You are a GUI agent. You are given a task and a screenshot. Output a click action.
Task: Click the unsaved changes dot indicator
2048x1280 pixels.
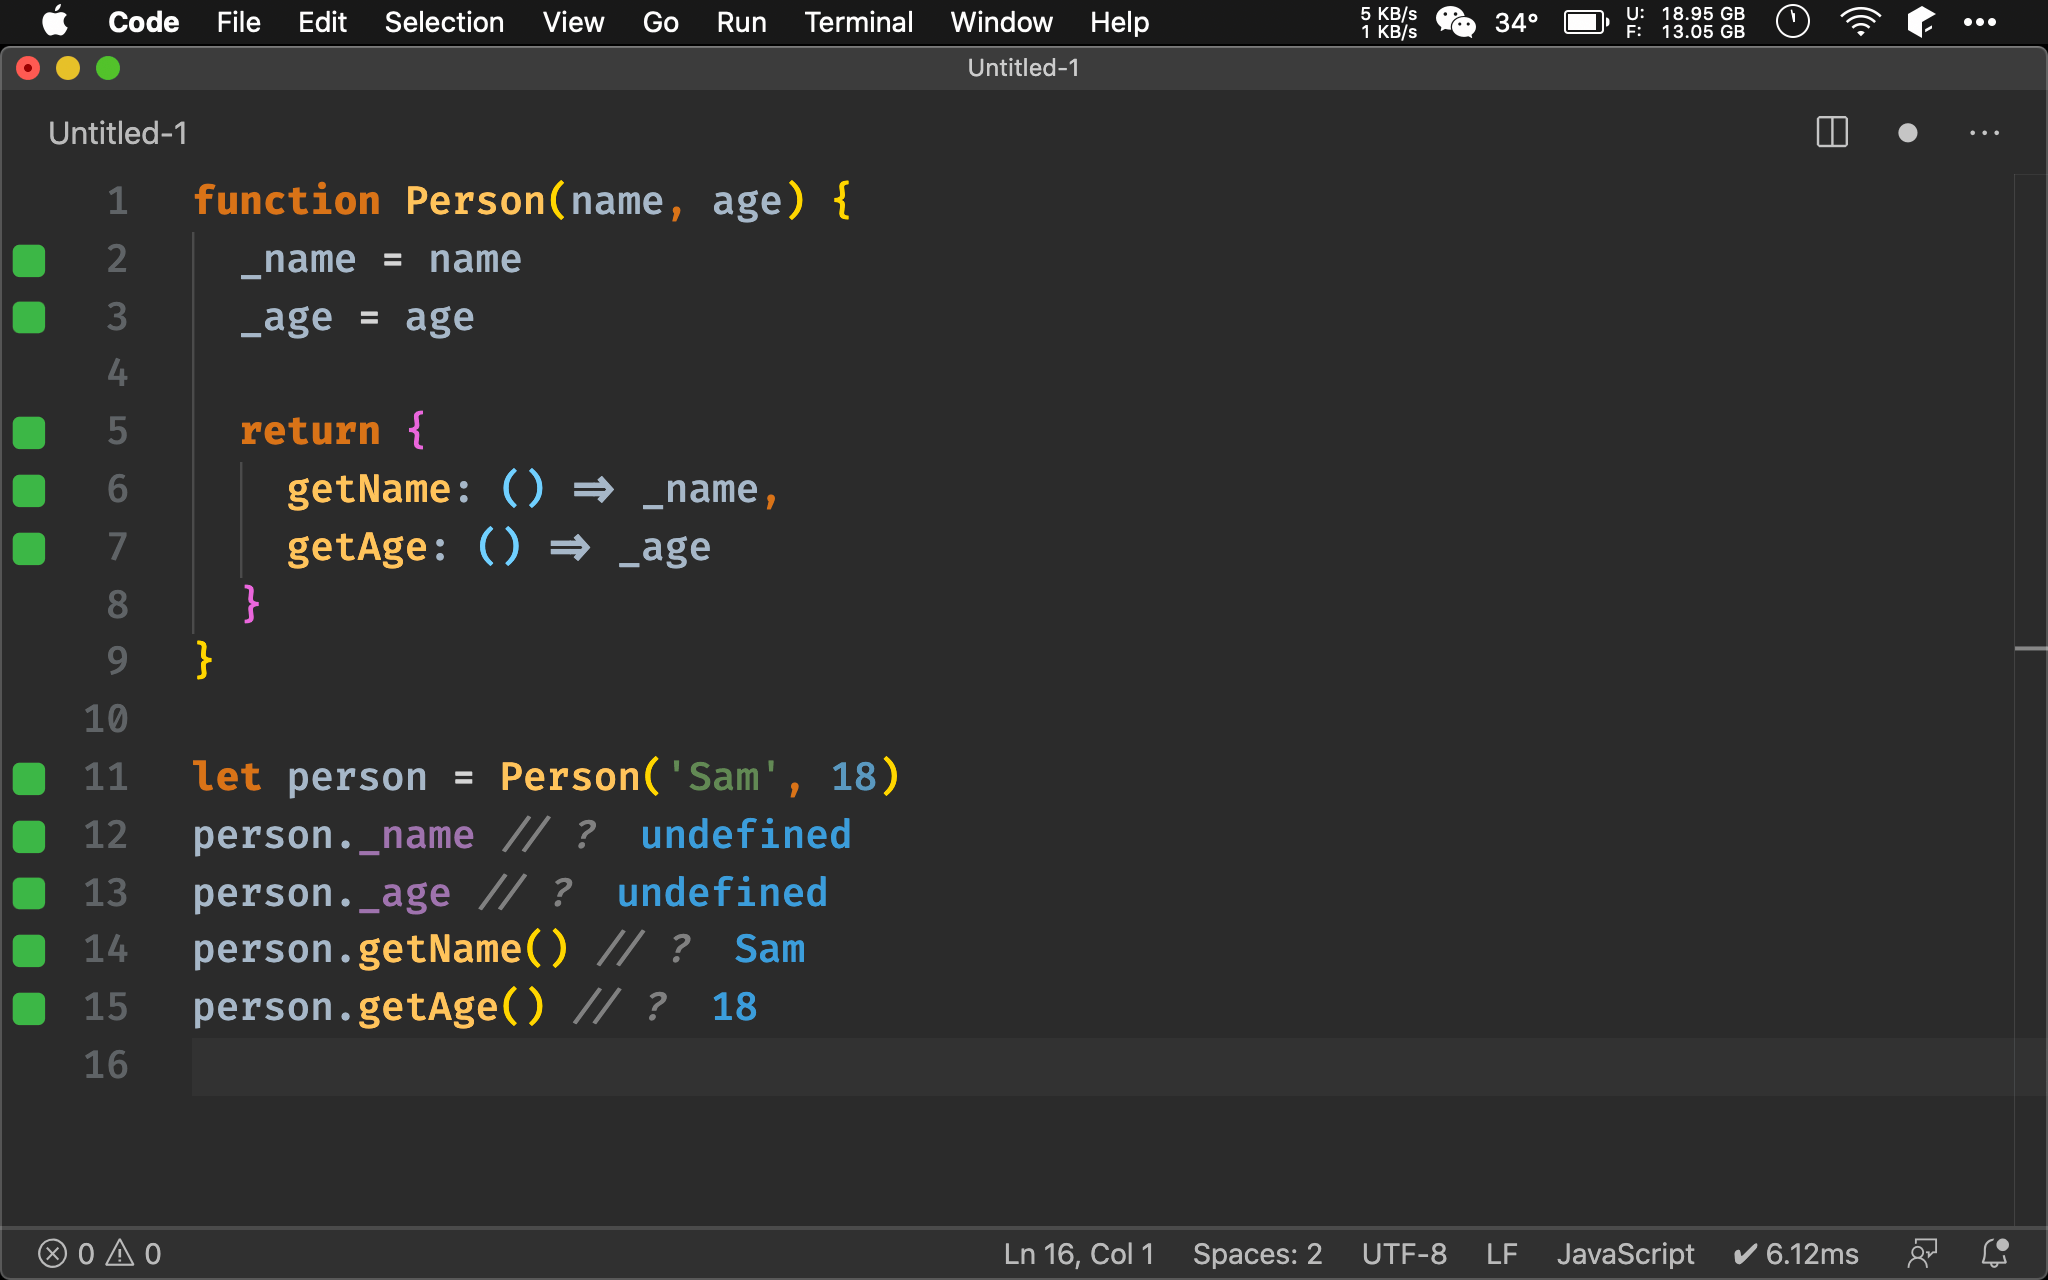coord(1907,133)
